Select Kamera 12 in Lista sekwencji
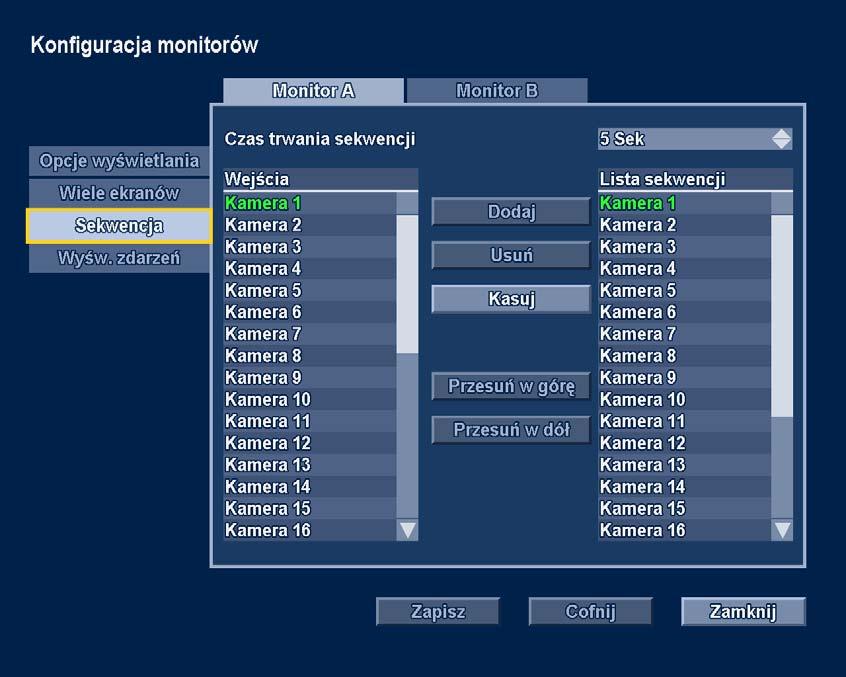The image size is (846, 677). point(685,443)
